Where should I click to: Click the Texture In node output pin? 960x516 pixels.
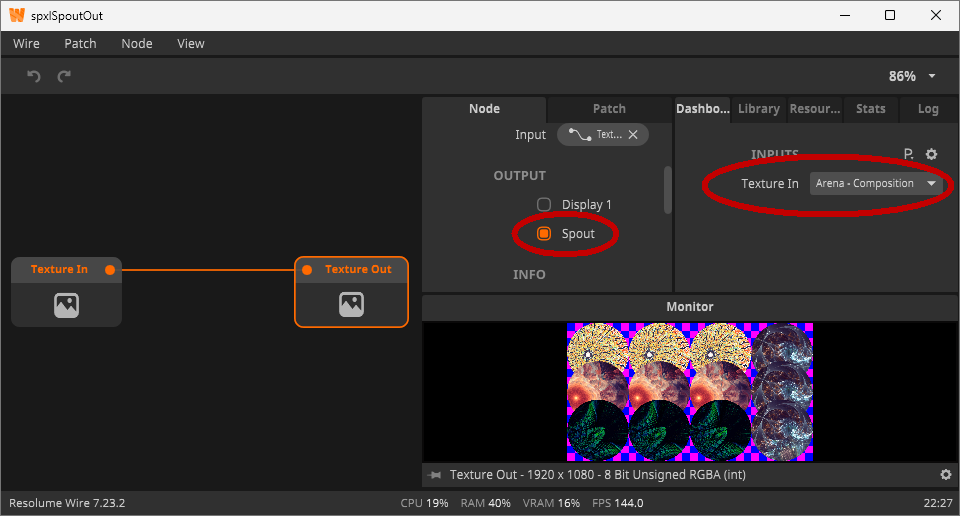(110, 270)
